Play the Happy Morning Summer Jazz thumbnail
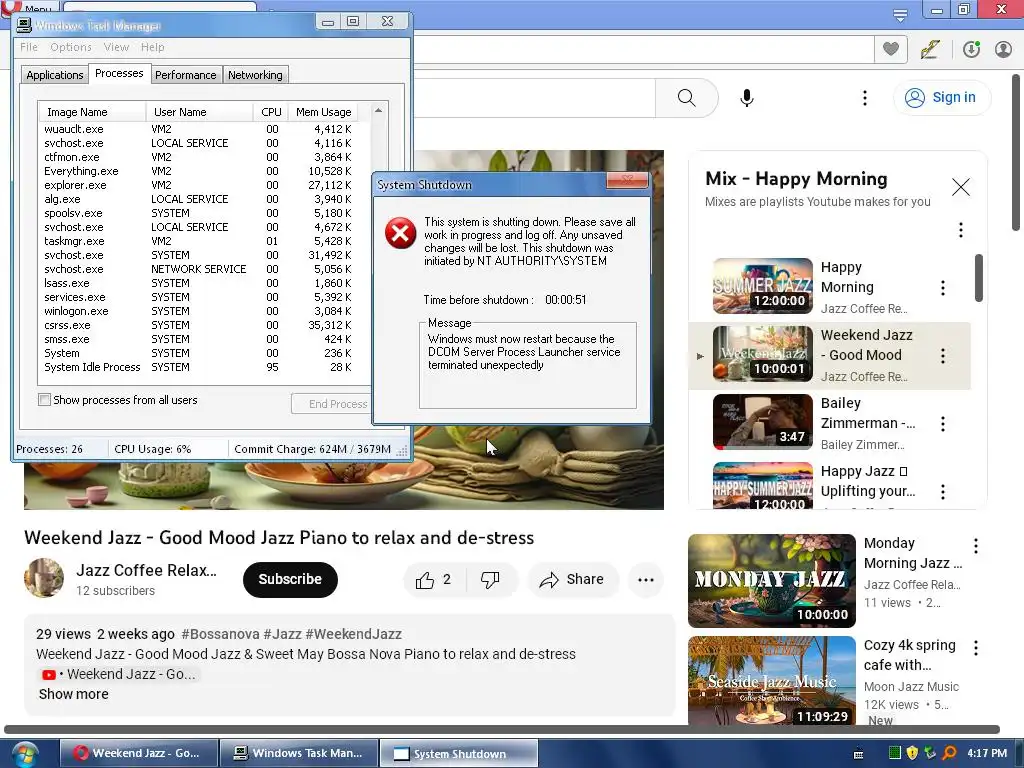 763,286
